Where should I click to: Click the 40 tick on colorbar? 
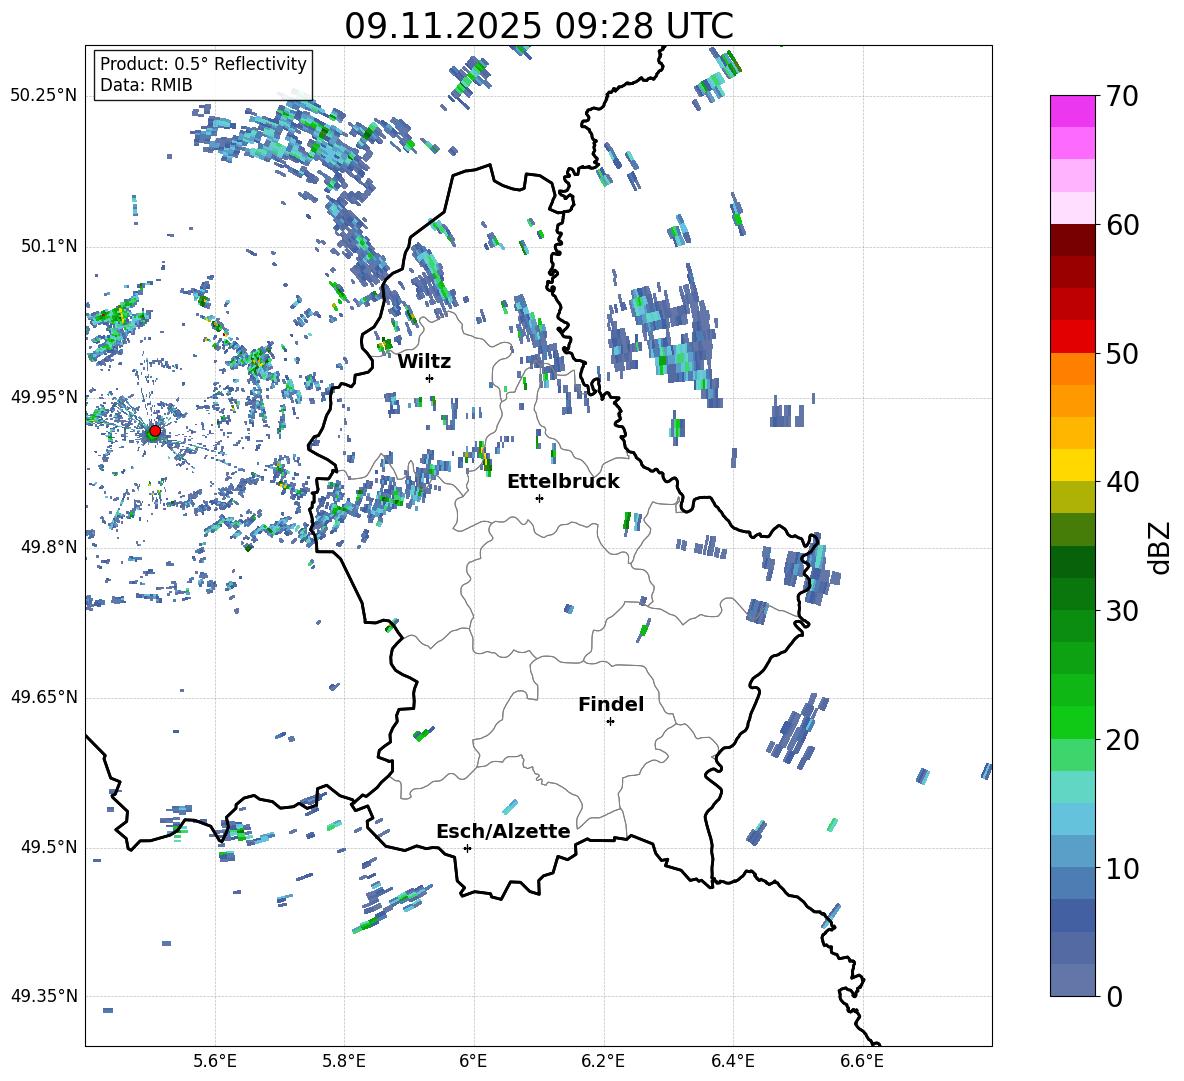coord(1123,482)
